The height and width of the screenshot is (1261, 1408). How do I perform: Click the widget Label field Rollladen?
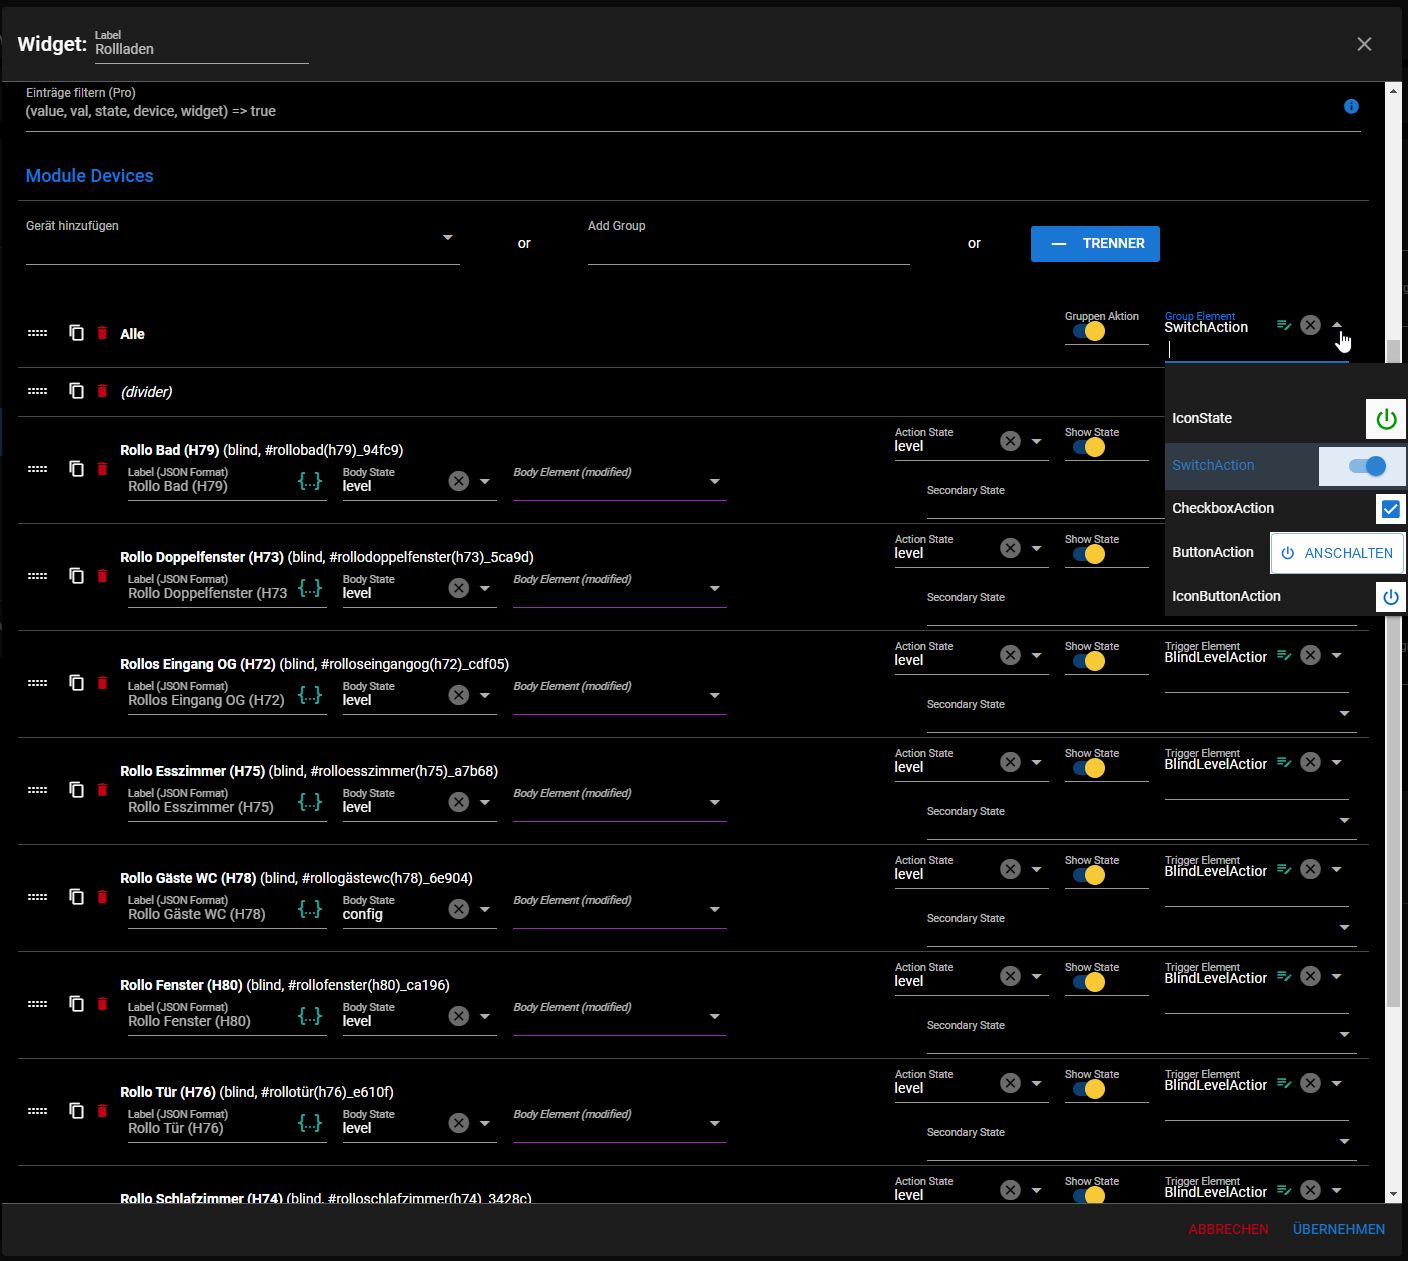point(201,49)
